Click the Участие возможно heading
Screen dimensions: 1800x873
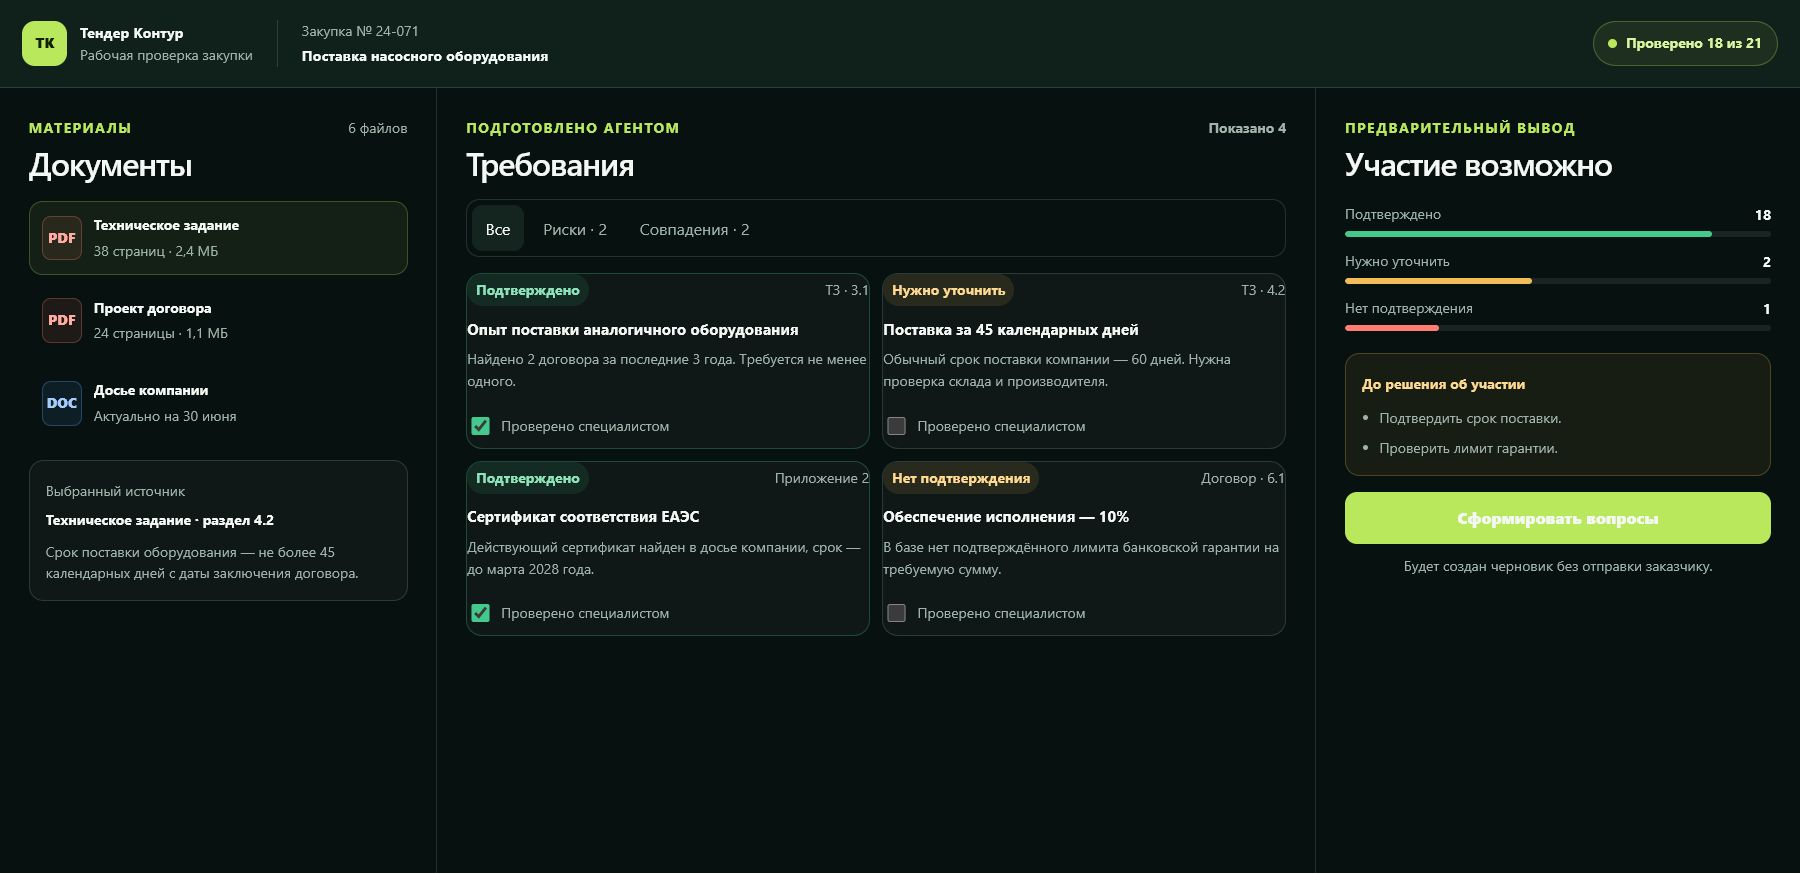(1478, 165)
